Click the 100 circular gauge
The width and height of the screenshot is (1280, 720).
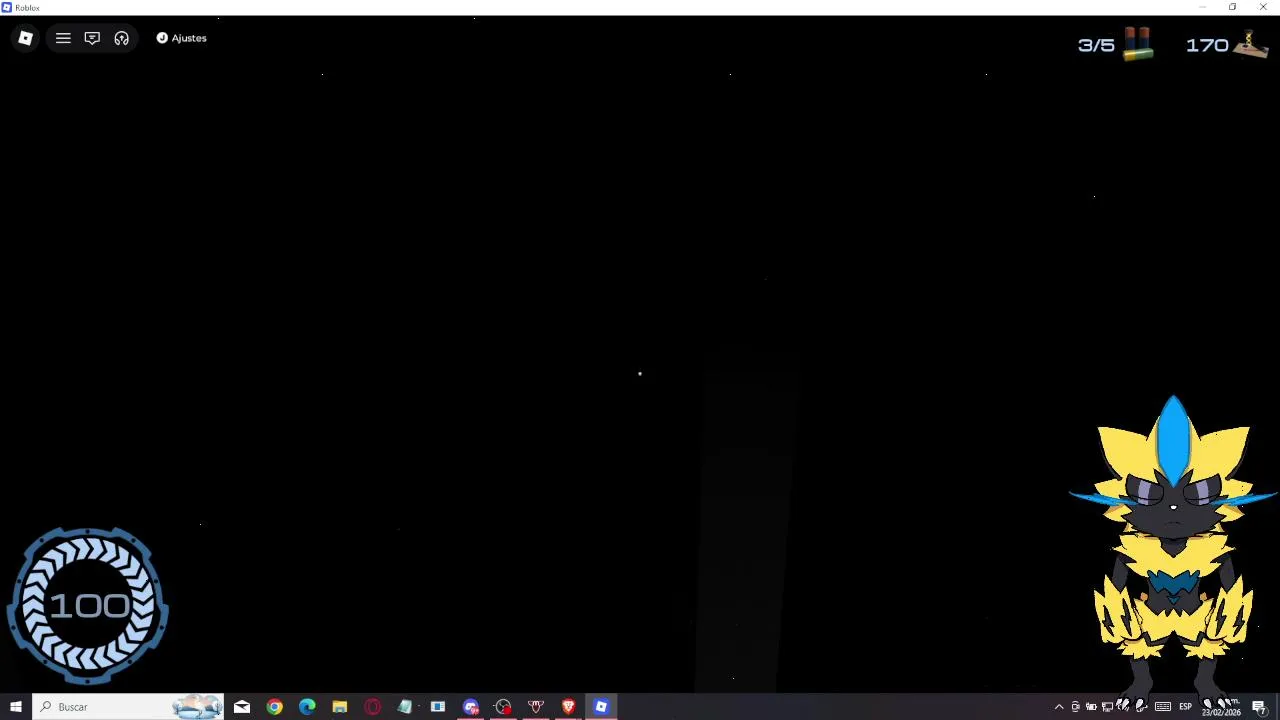click(88, 606)
